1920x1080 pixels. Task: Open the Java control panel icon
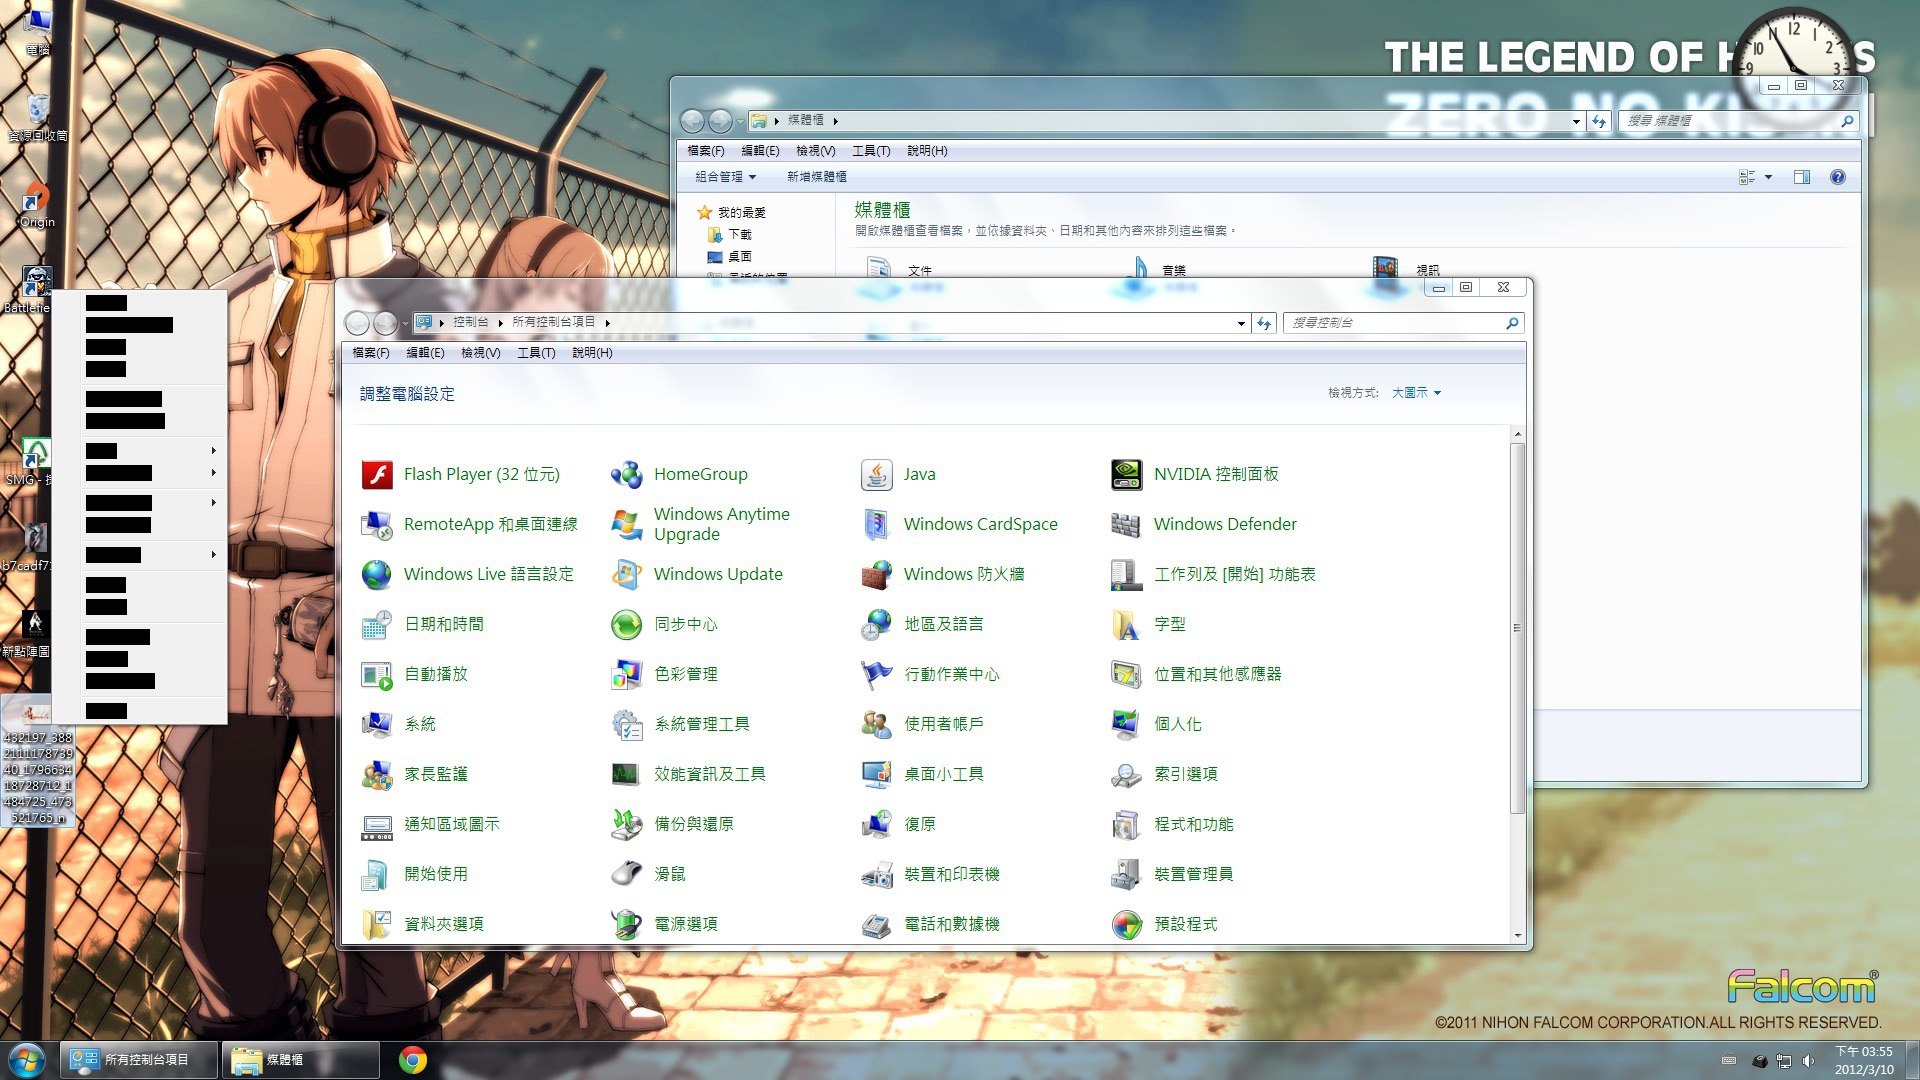pos(877,474)
